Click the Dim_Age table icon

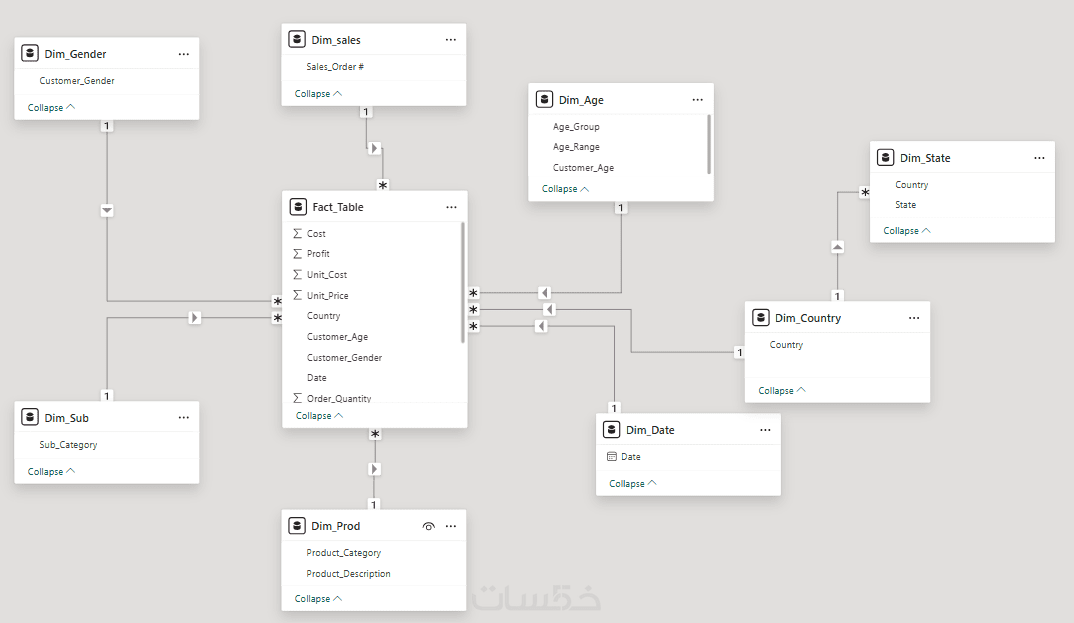pos(544,100)
